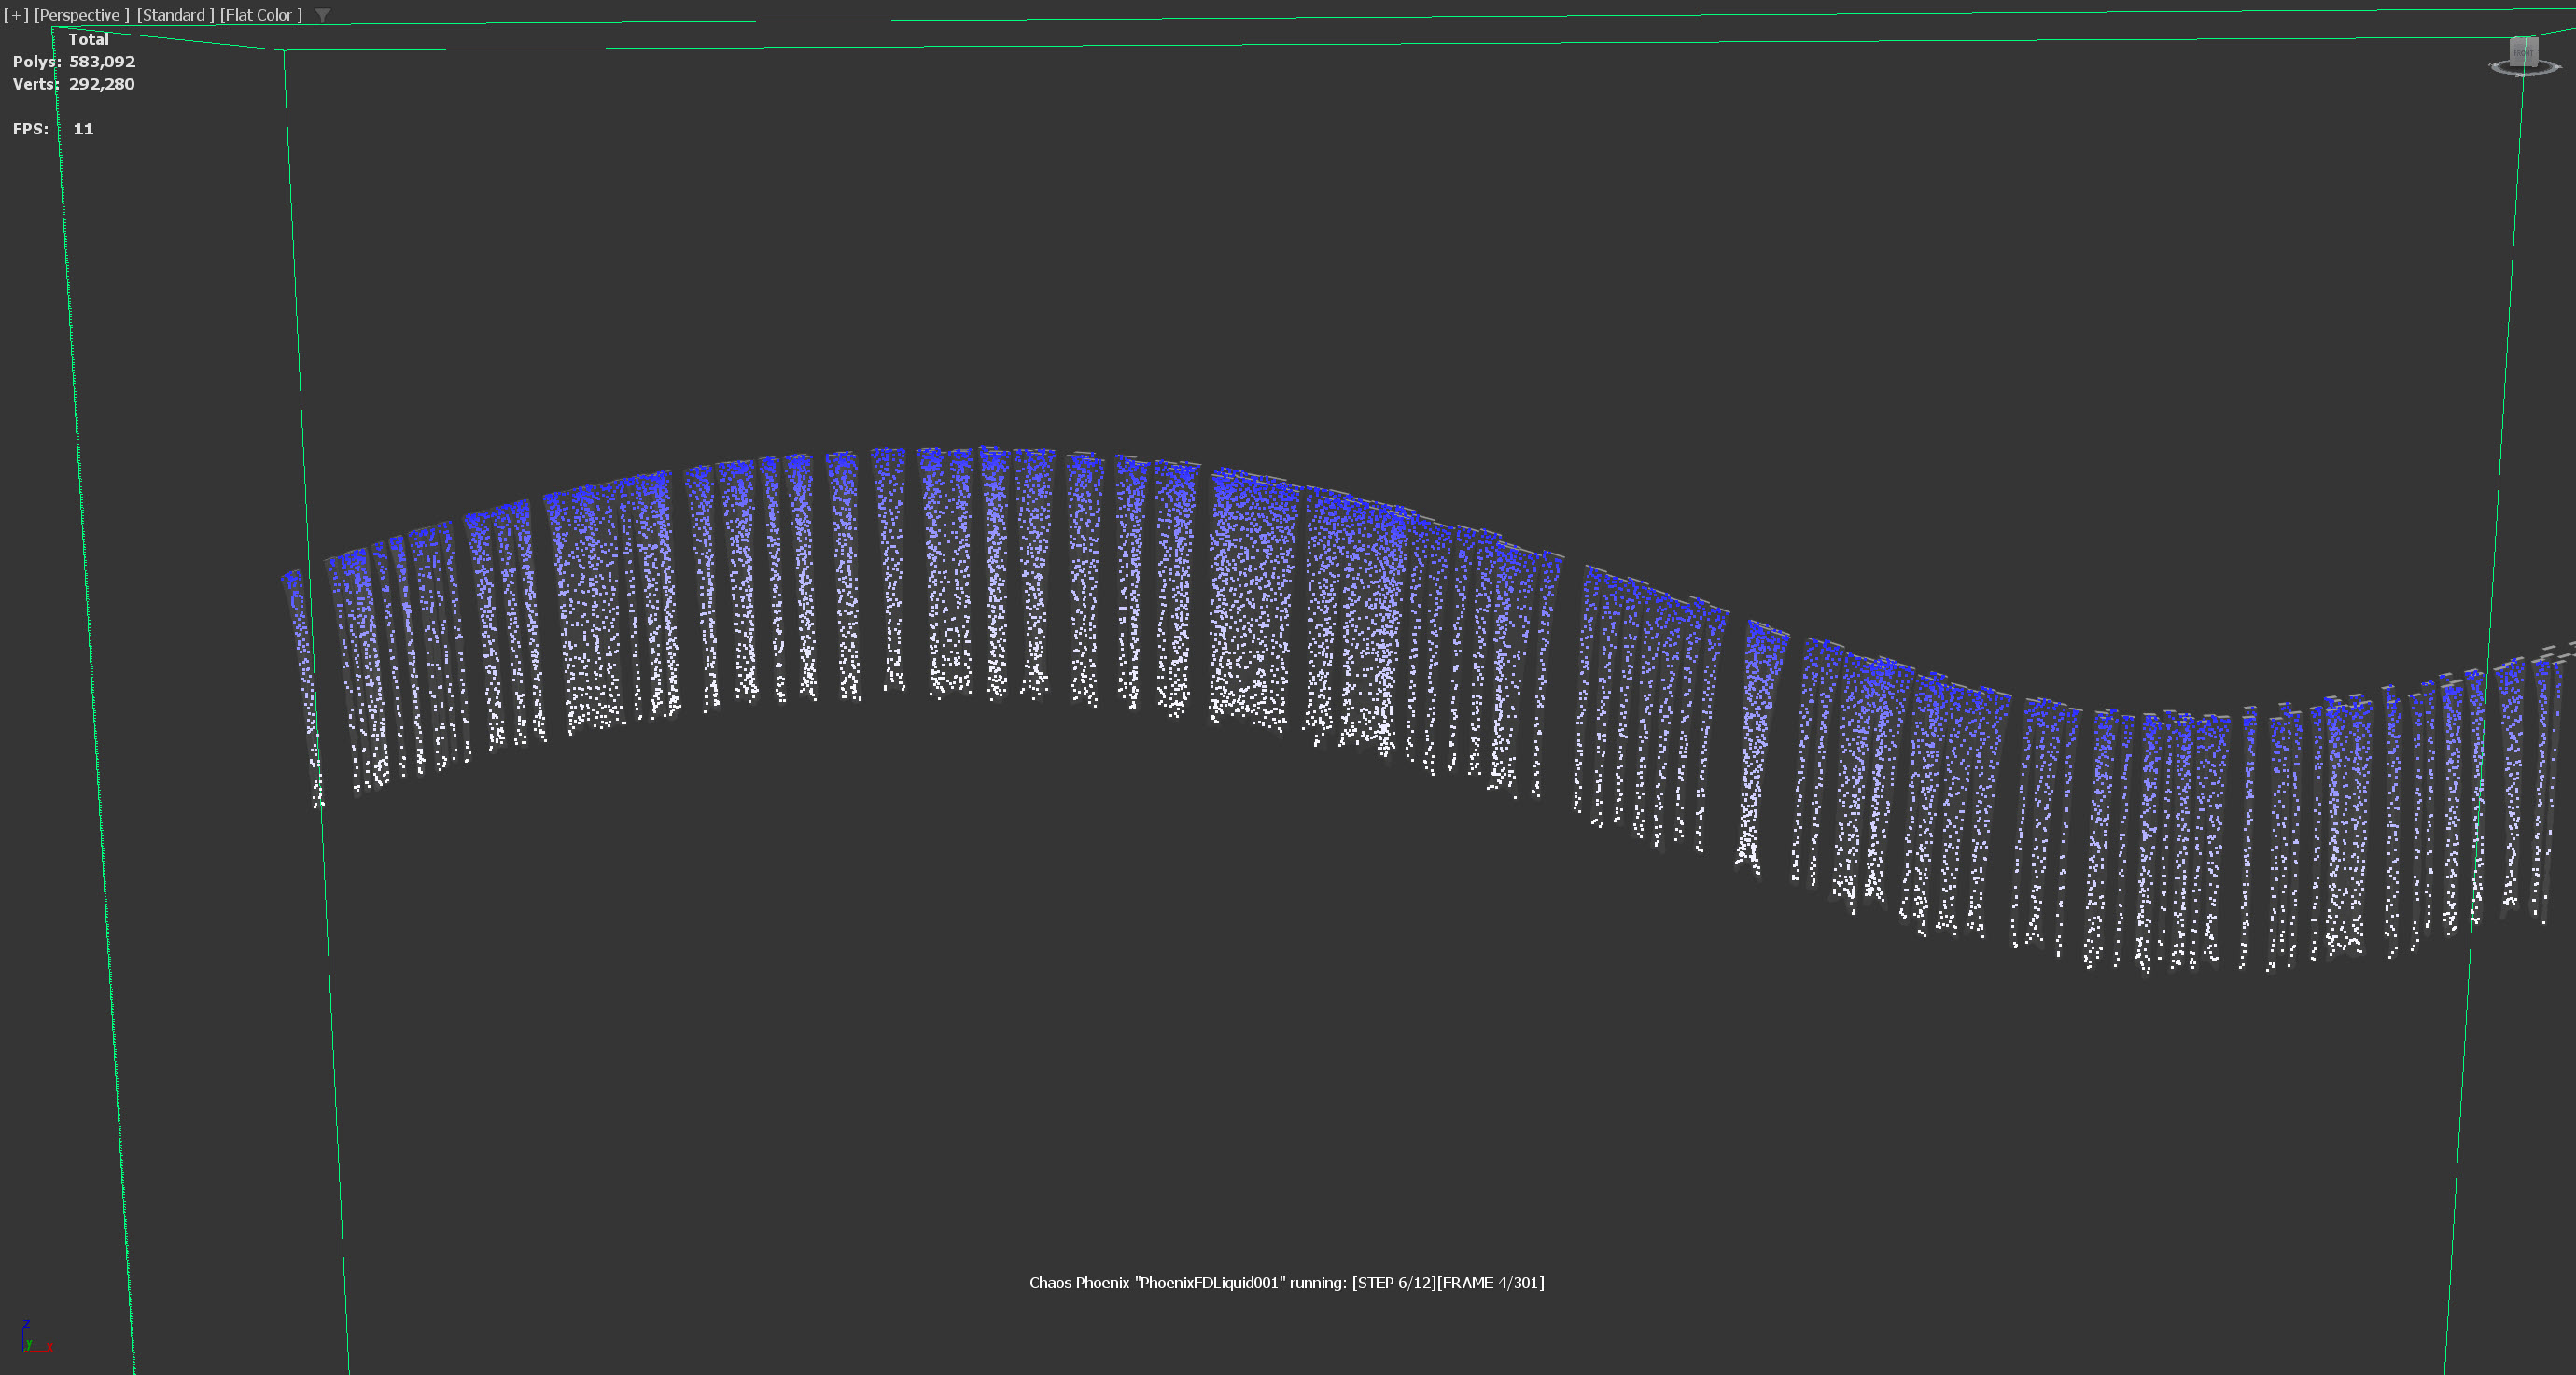2576x1375 pixels.
Task: Click the Chaos Phoenix simulation status text
Action: tap(1286, 1283)
